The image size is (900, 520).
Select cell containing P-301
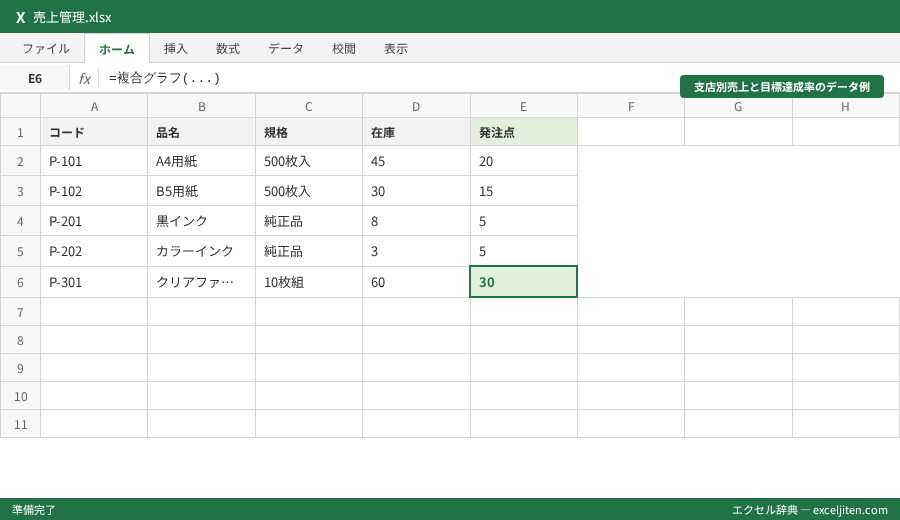94,282
